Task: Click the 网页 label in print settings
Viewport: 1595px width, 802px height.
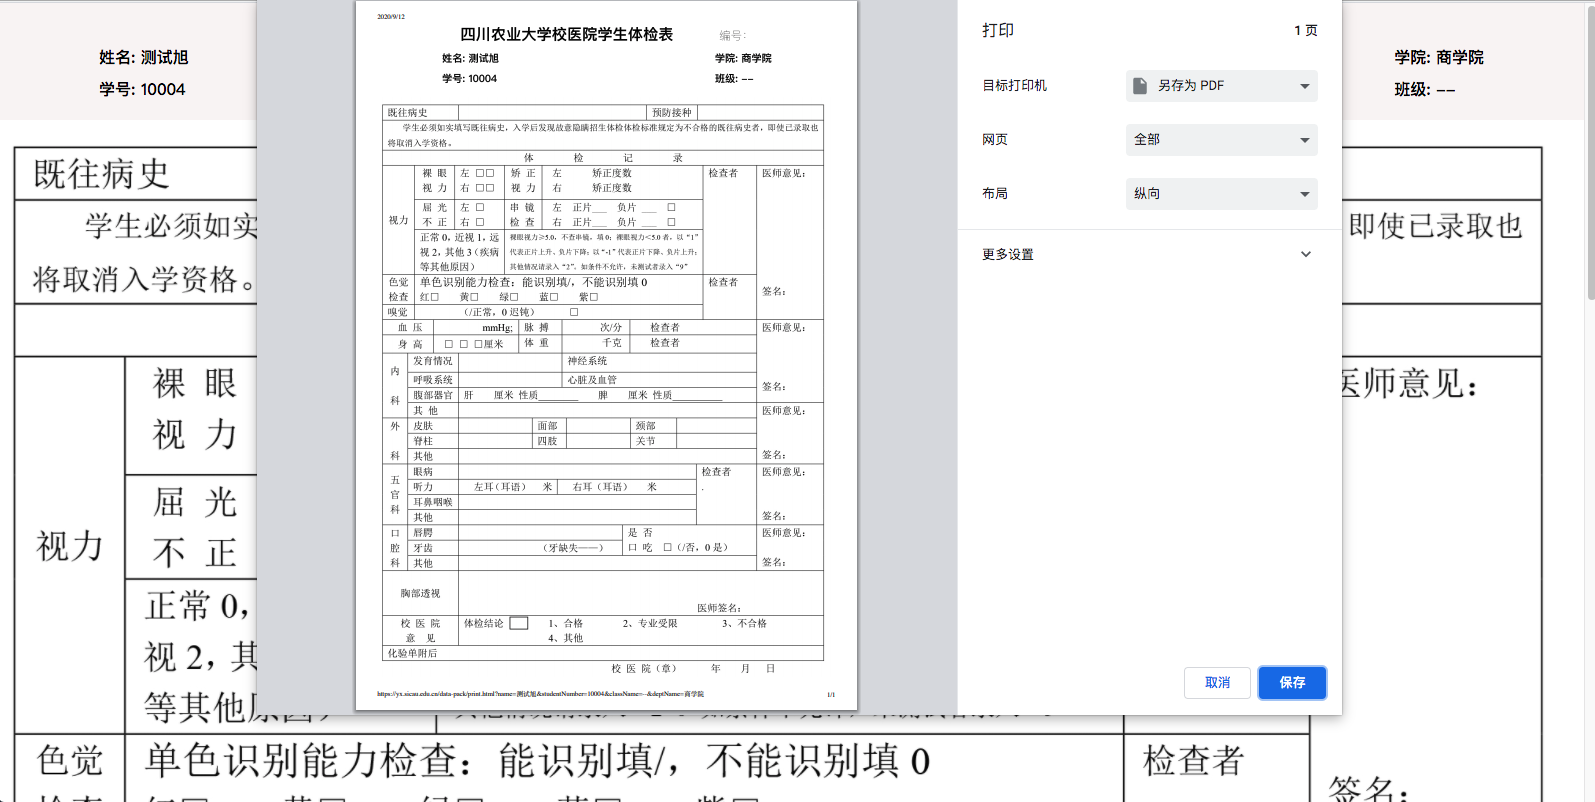Action: tap(995, 140)
